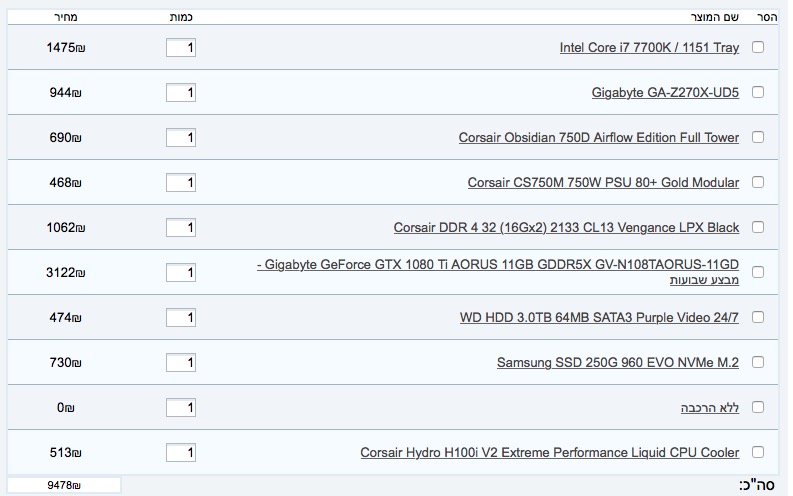
Task: Visit the Samsung SSD 250G 960 EVO NVMe M.2 link
Action: (618, 363)
